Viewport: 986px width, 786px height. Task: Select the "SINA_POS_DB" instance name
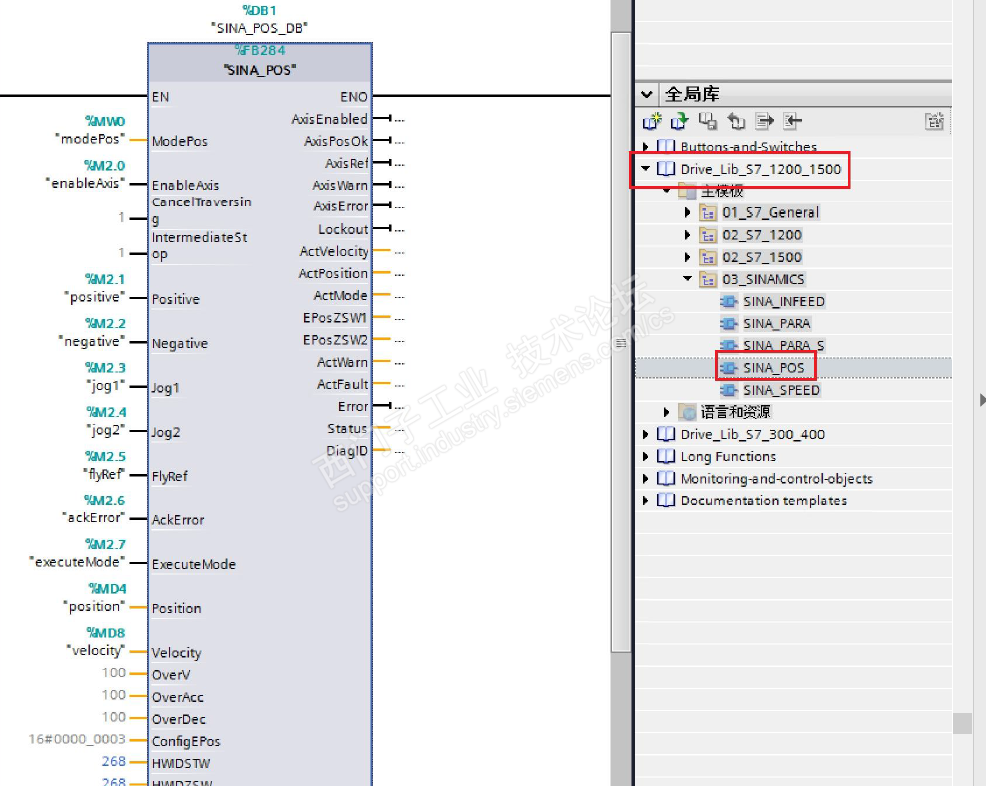click(259, 28)
